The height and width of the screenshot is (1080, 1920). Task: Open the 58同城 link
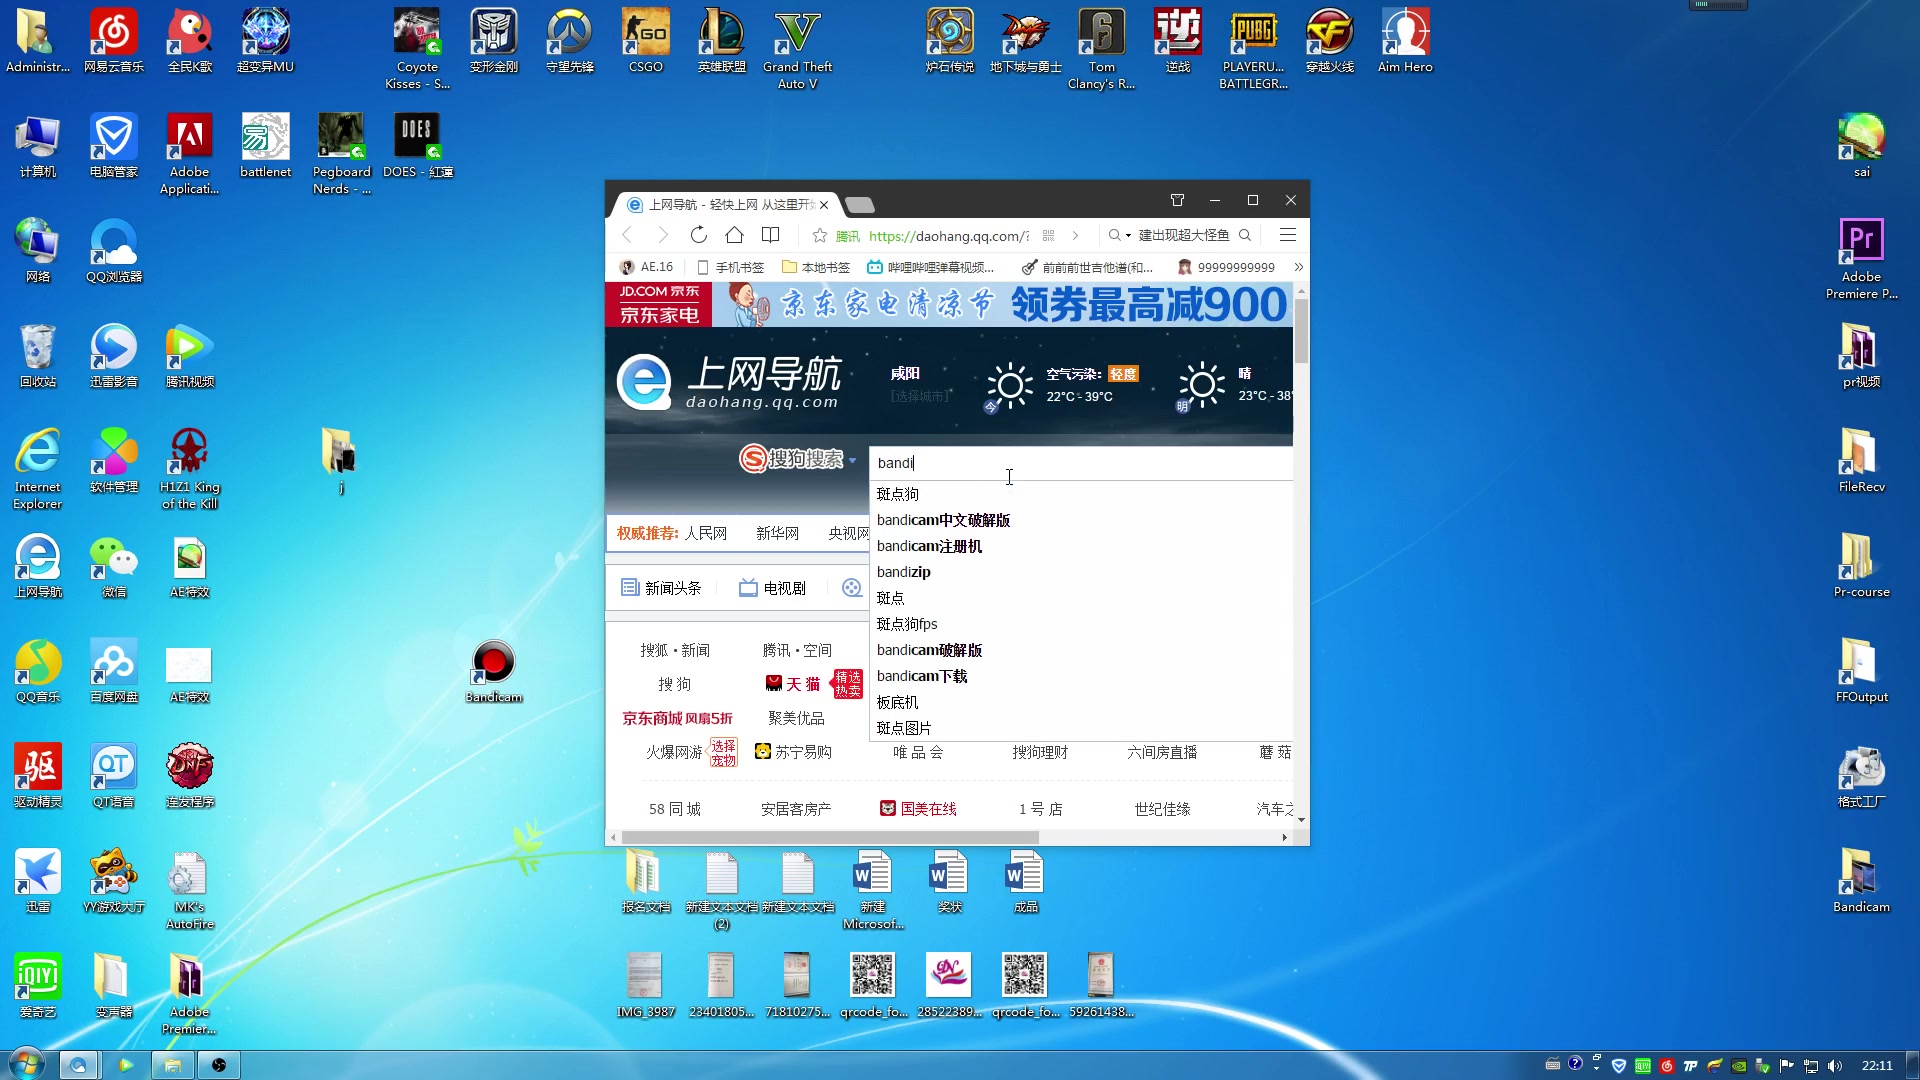675,809
